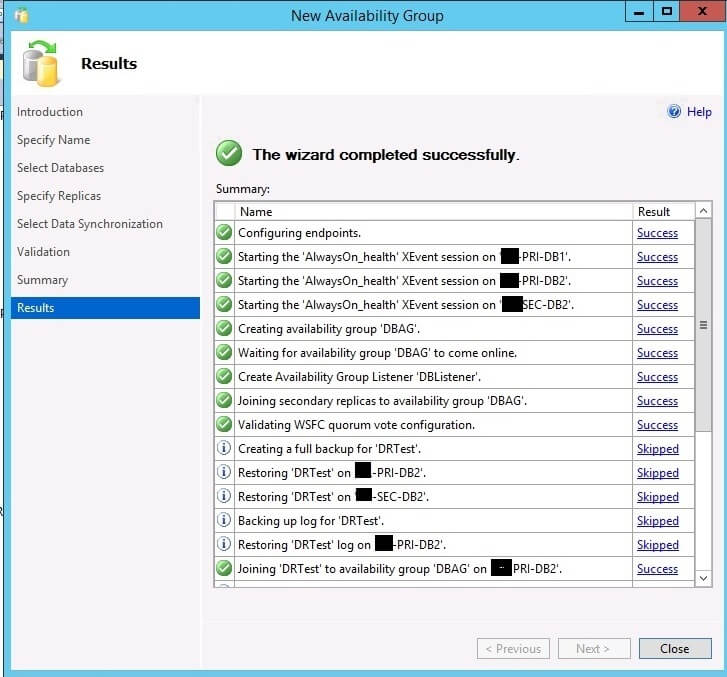Screen dimensions: 727x677
Task: Select the 'Configuring endpoints.' row text
Action: pos(299,233)
